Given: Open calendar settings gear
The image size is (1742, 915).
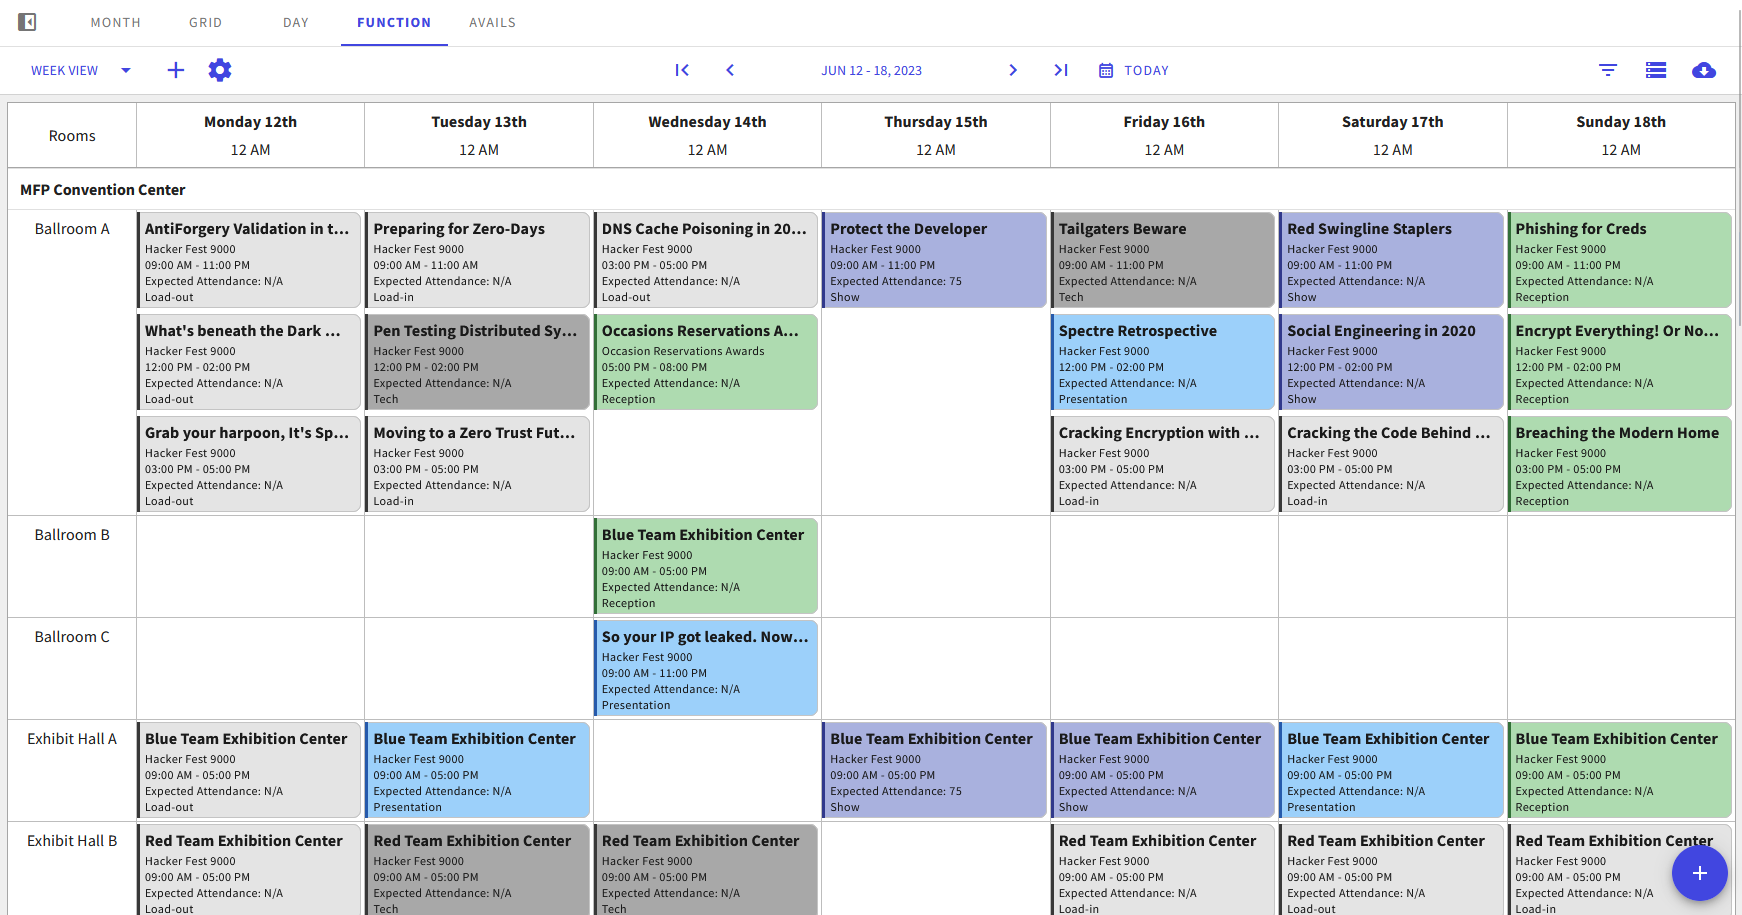Looking at the screenshot, I should (x=220, y=70).
